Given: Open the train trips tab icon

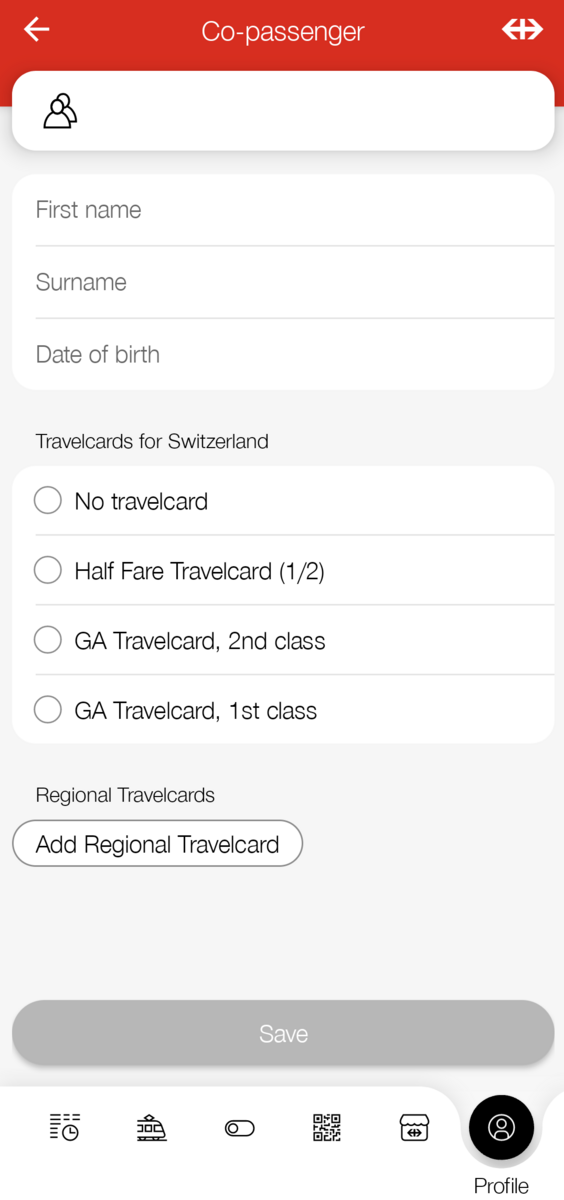Looking at the screenshot, I should tap(152, 1127).
